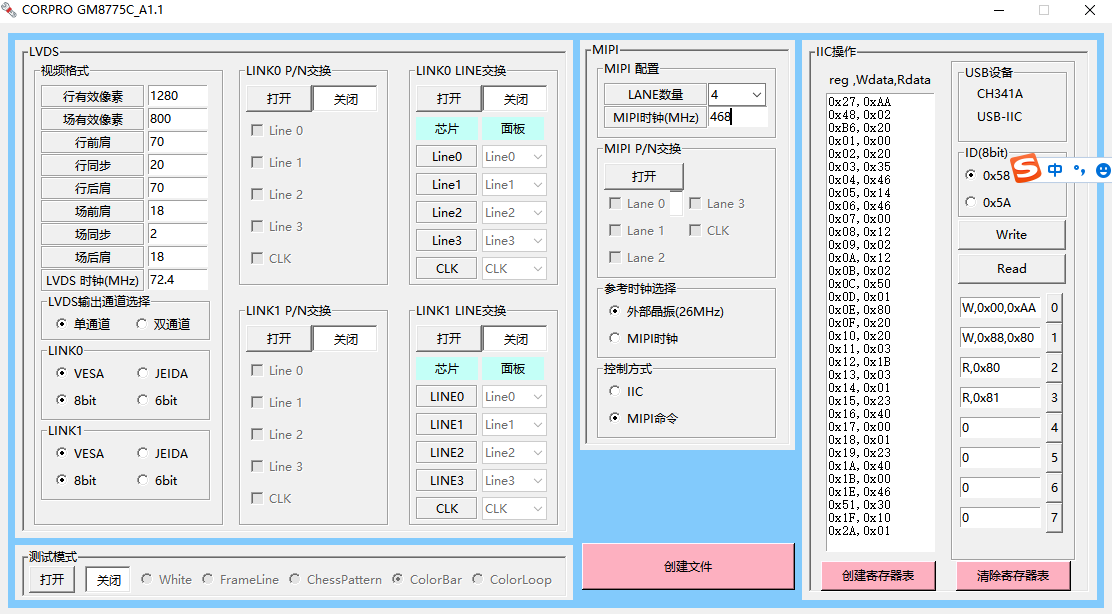Click the pink 创建文件 button
Viewport: 1112px width, 614px height.
pyautogui.click(x=688, y=566)
